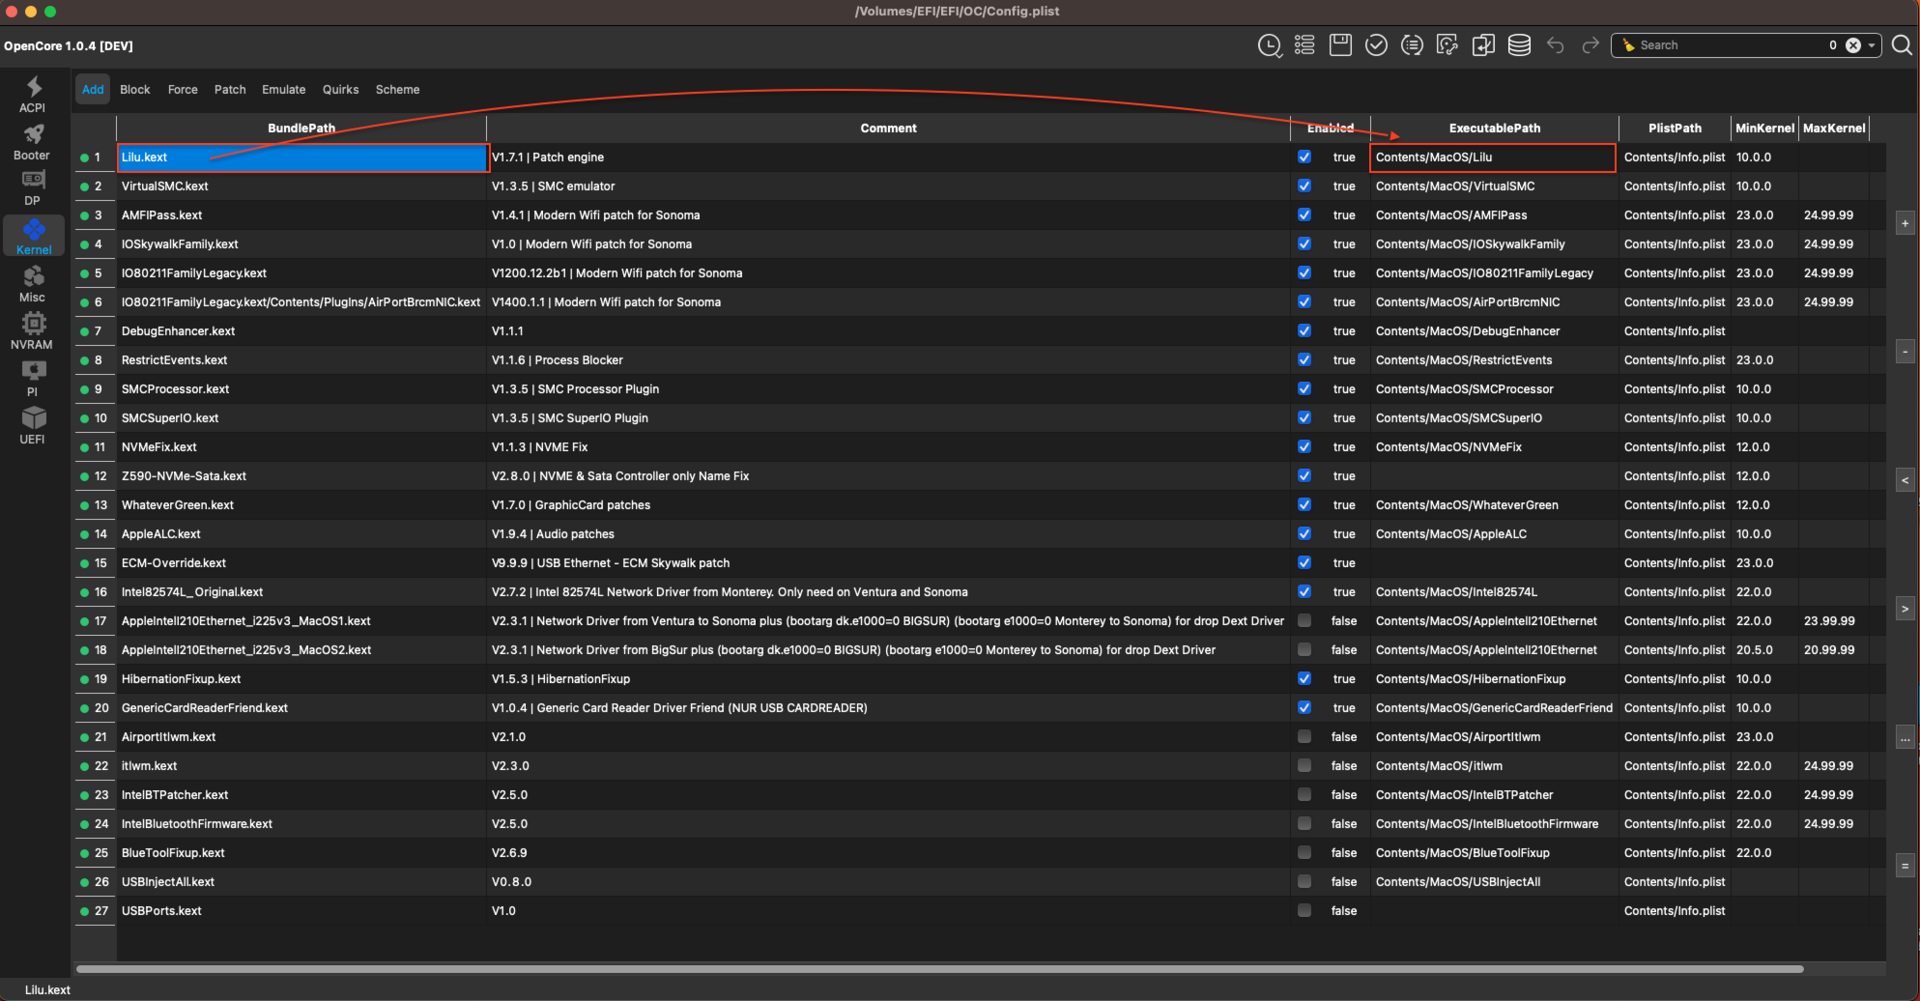1920x1001 pixels.
Task: Click the DebugEnhancer.kext bundle cell
Action: (301, 331)
